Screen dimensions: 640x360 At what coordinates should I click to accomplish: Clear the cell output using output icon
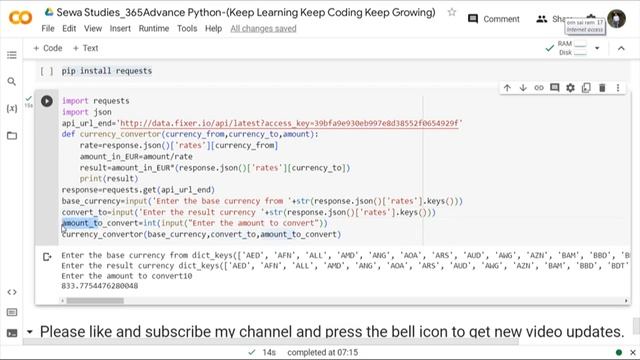47,257
